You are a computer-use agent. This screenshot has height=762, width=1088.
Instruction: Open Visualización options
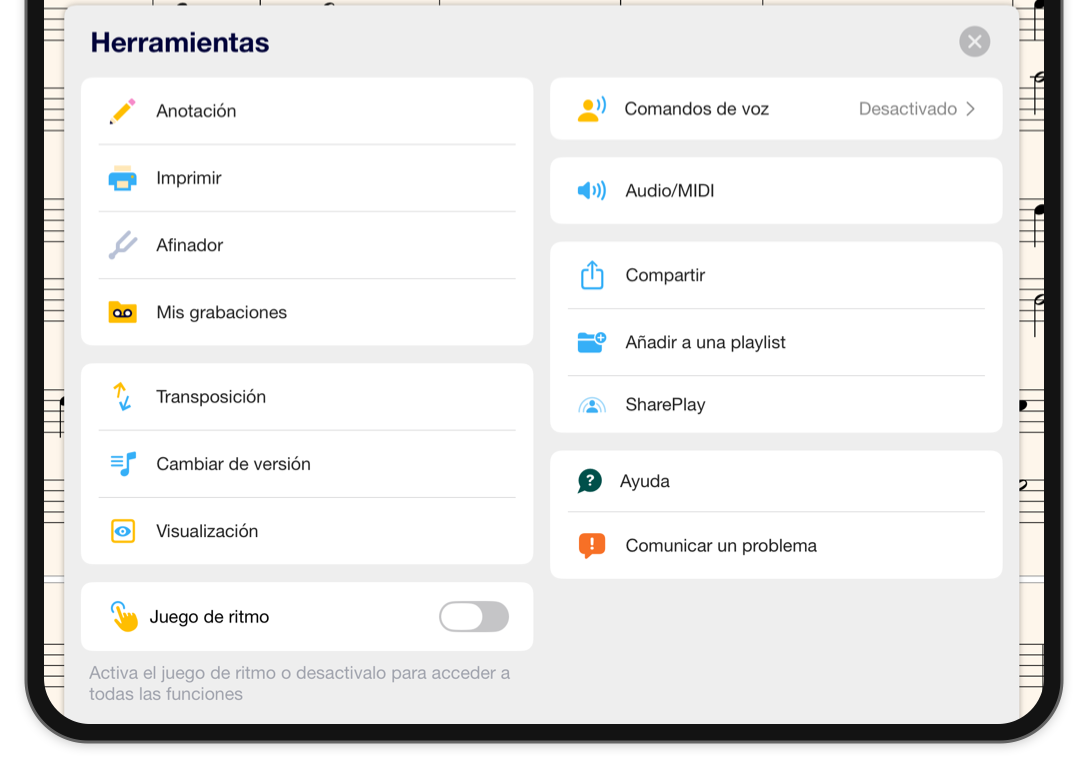[307, 531]
